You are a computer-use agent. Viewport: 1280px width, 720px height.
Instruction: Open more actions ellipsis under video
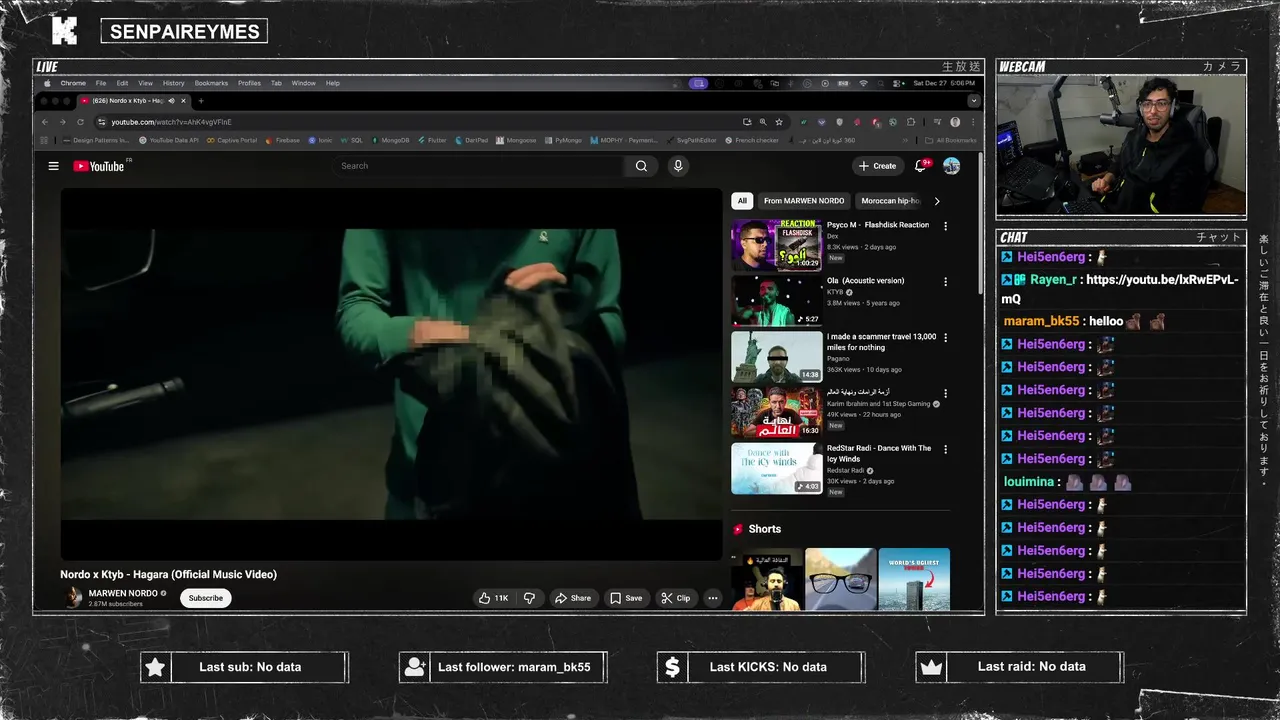click(713, 598)
